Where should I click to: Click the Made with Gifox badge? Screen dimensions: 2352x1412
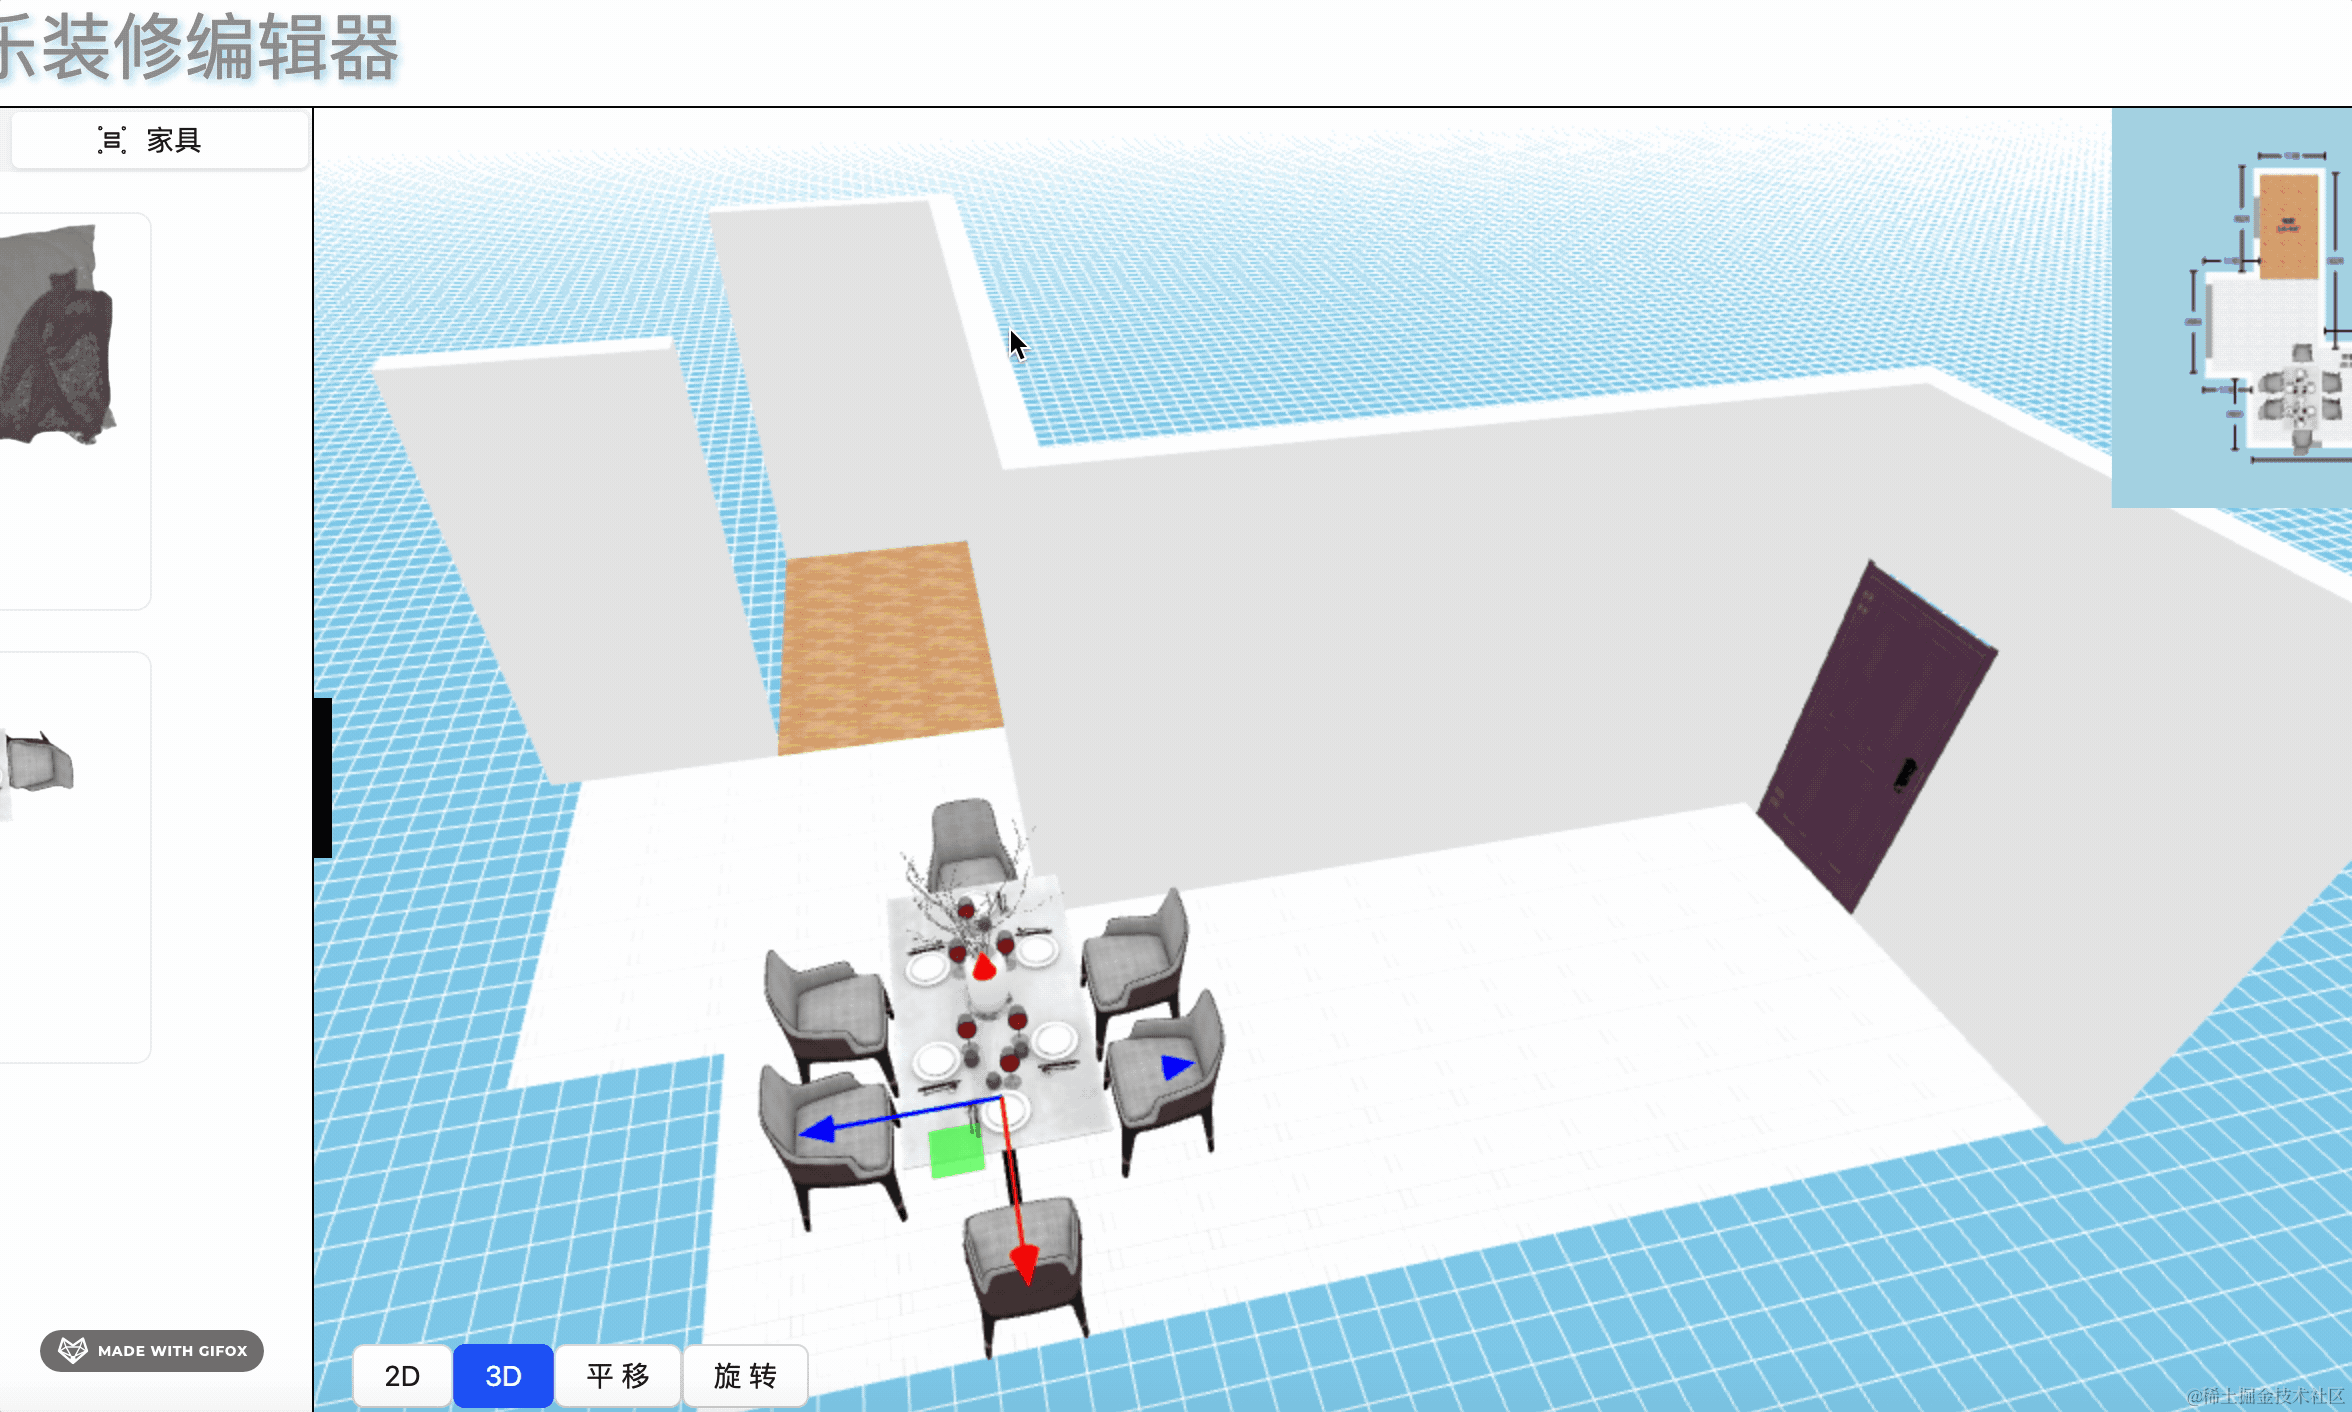(x=152, y=1350)
